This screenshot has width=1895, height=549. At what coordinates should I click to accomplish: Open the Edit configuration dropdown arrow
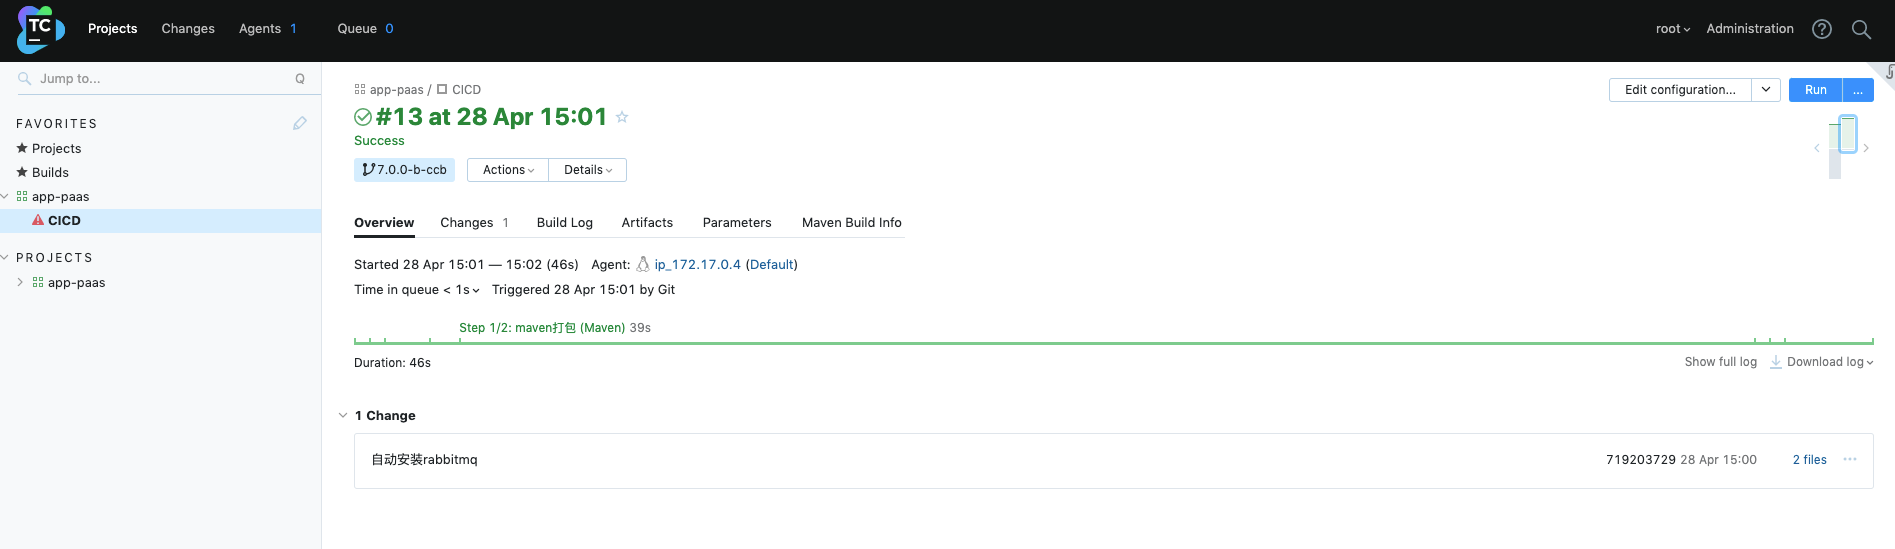click(1766, 90)
